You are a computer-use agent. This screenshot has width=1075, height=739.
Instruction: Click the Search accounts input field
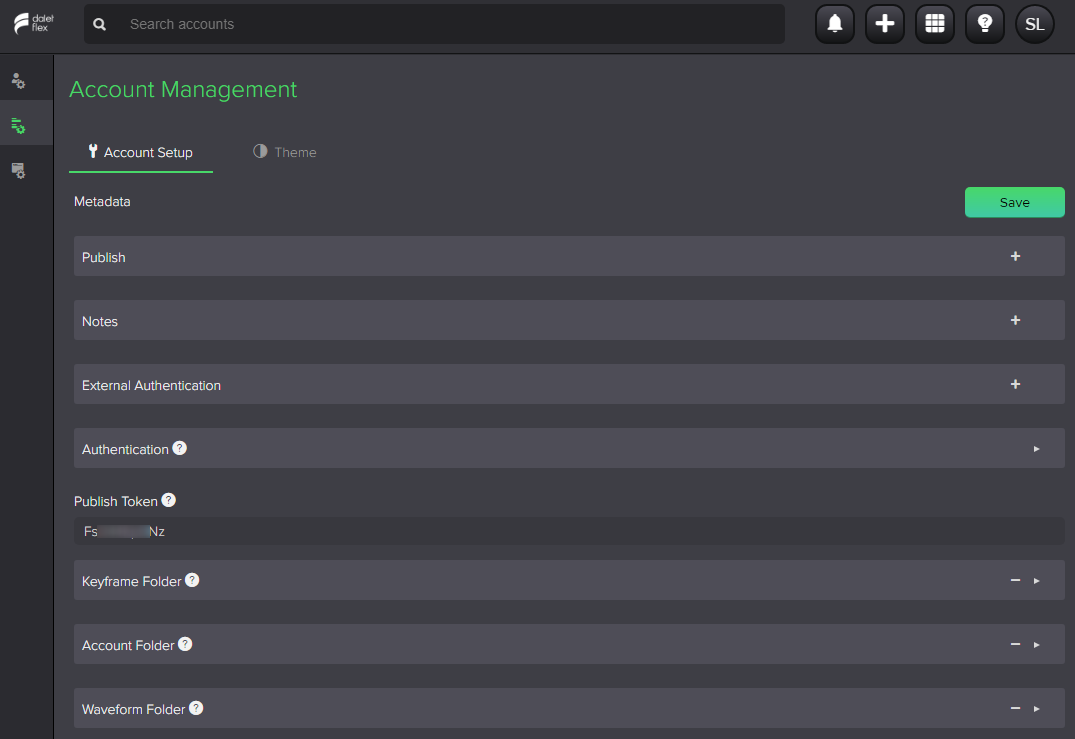[435, 24]
